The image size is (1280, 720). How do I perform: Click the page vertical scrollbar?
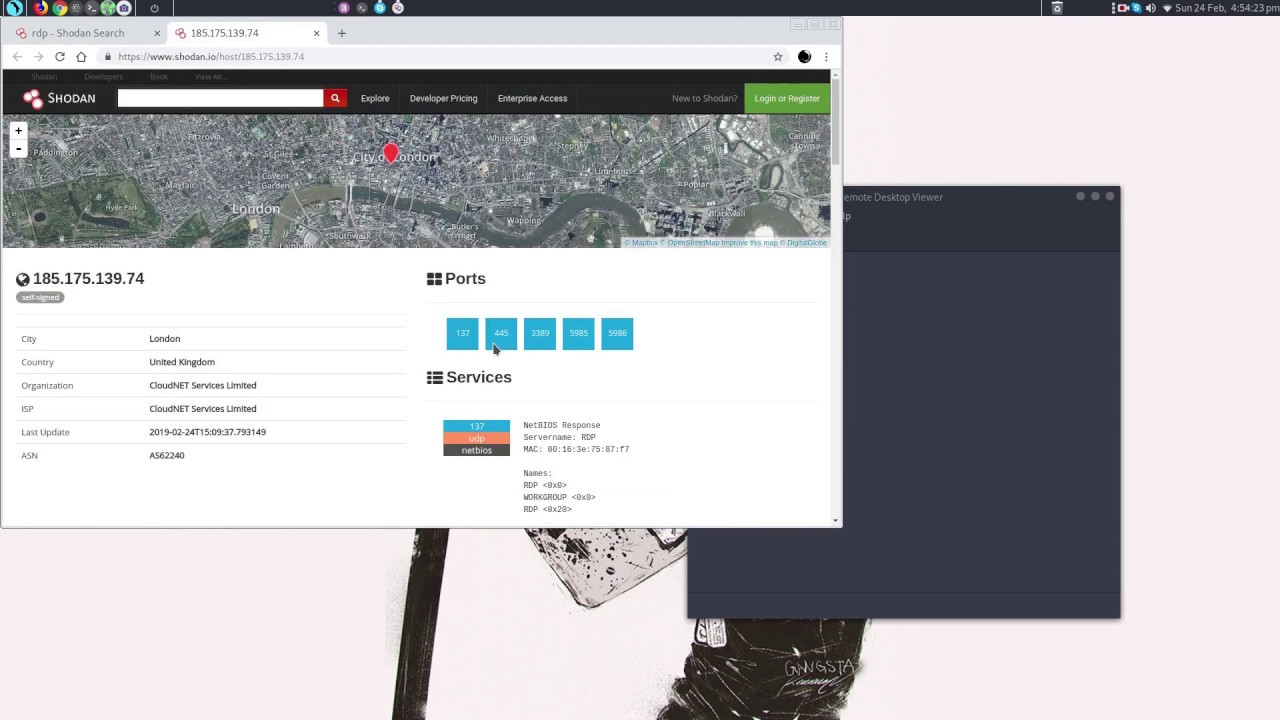(x=836, y=120)
